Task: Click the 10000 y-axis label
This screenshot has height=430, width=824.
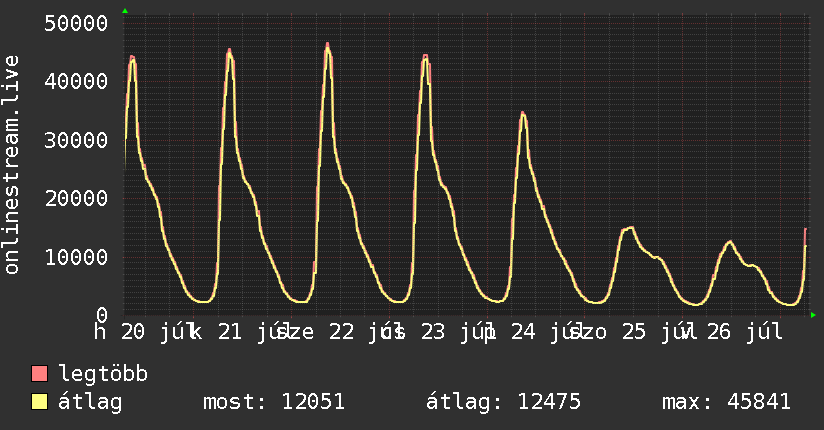Action: tap(76, 257)
